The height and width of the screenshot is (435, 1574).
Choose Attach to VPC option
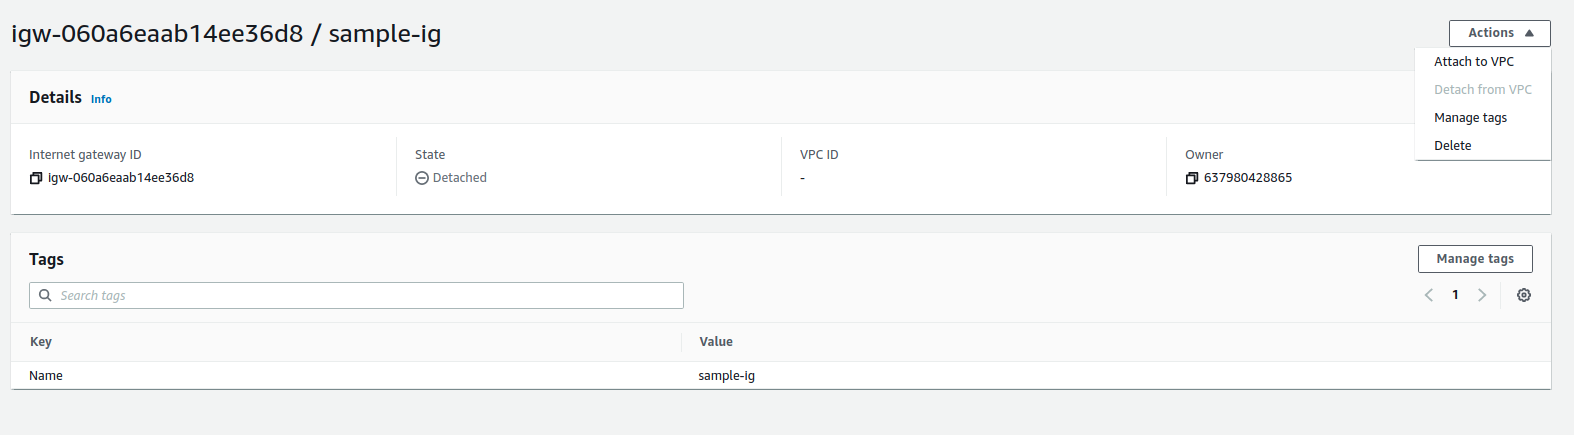(x=1474, y=62)
